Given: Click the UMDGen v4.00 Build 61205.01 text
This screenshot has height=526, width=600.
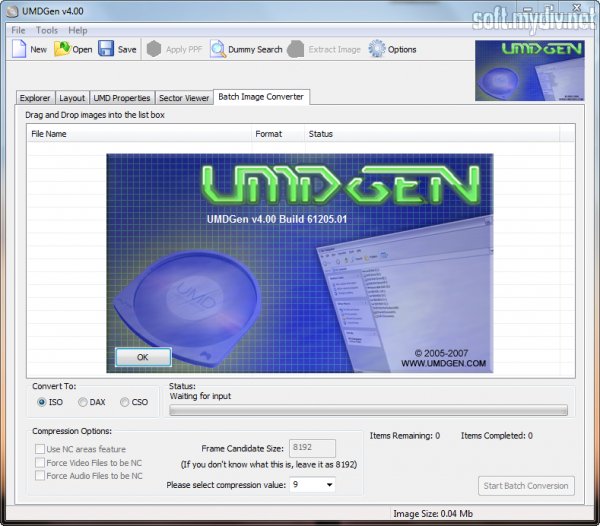Looking at the screenshot, I should coord(277,219).
